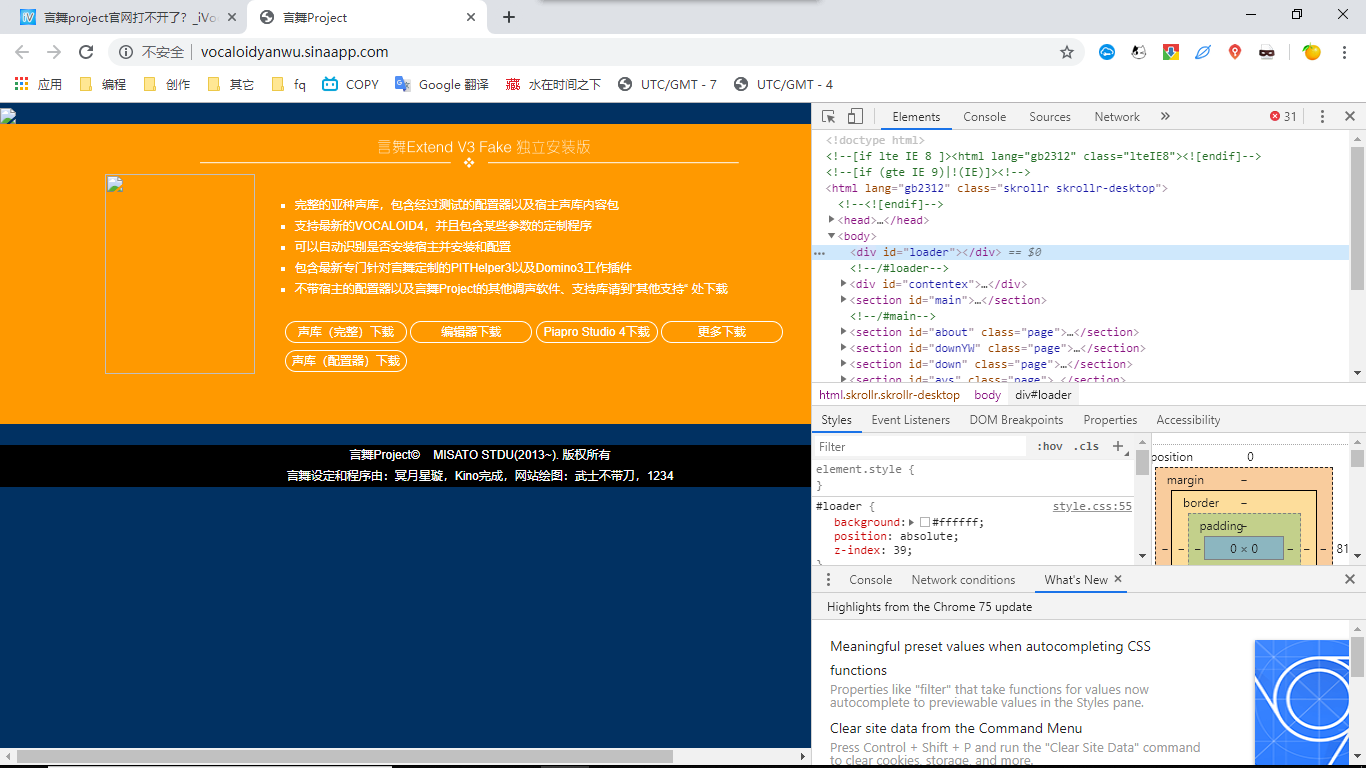Click the red error count badge 31
Image resolution: width=1366 pixels, height=768 pixels.
point(1283,117)
